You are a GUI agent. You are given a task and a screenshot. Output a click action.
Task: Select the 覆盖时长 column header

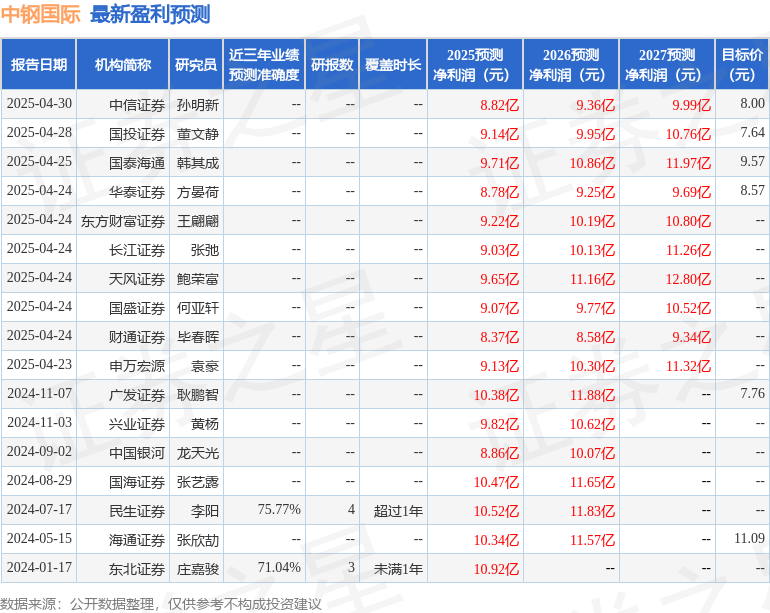pyautogui.click(x=393, y=64)
